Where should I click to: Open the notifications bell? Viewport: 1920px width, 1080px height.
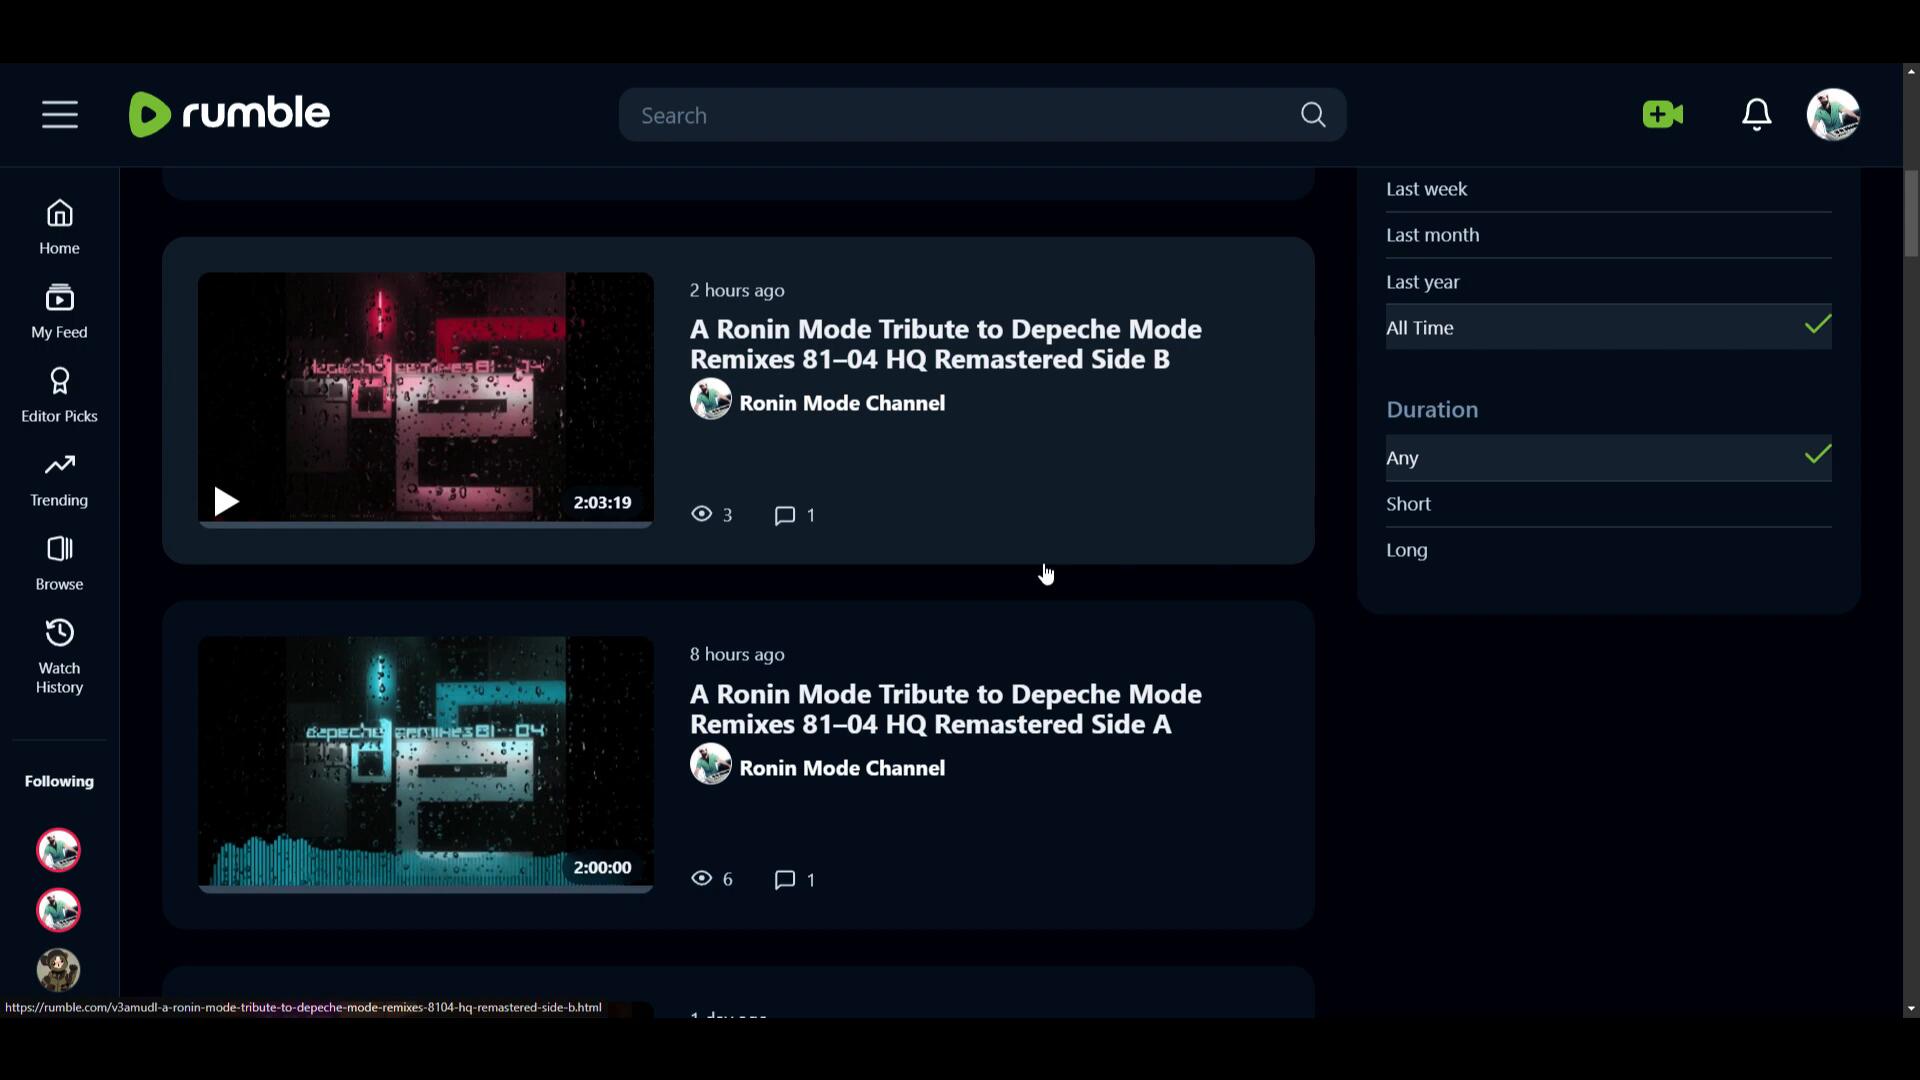coord(1756,115)
